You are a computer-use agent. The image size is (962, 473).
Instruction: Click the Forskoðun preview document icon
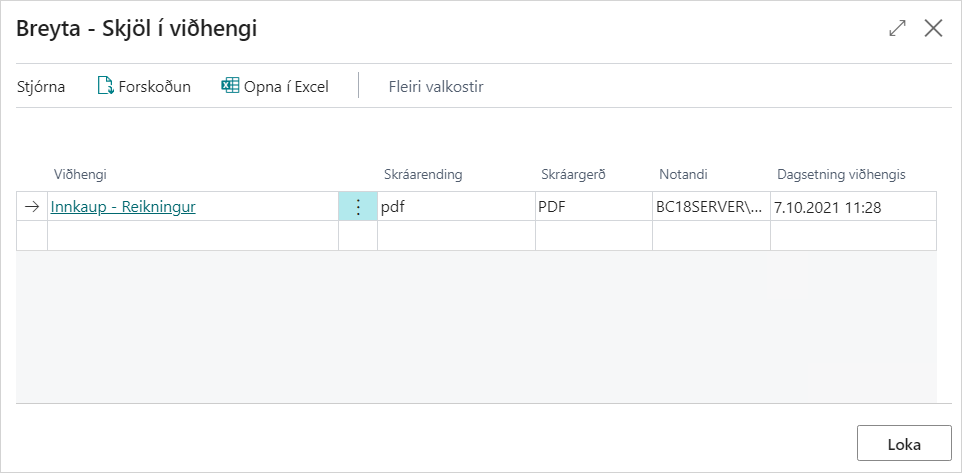tap(105, 87)
